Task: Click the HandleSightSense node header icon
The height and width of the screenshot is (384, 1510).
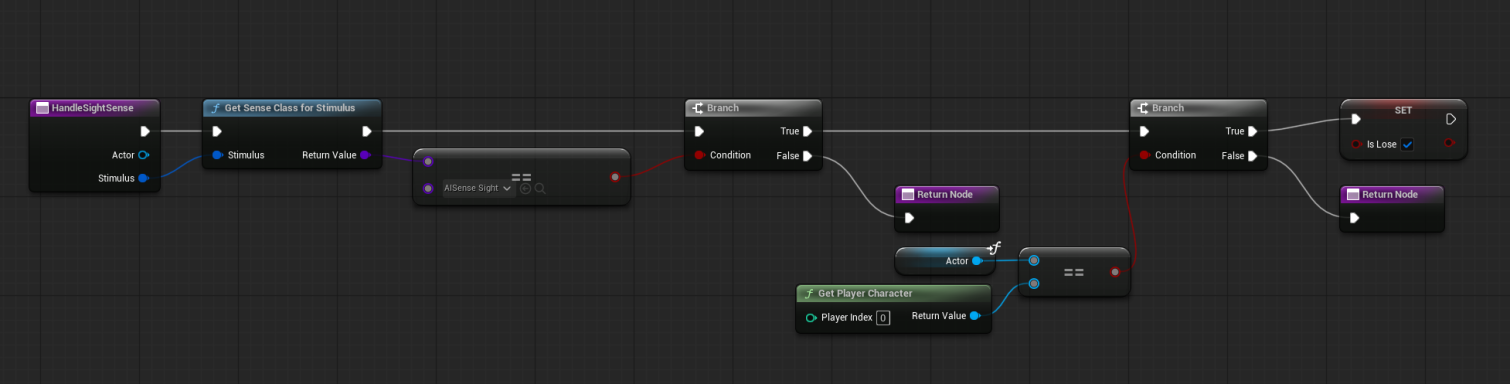Action: [42, 108]
